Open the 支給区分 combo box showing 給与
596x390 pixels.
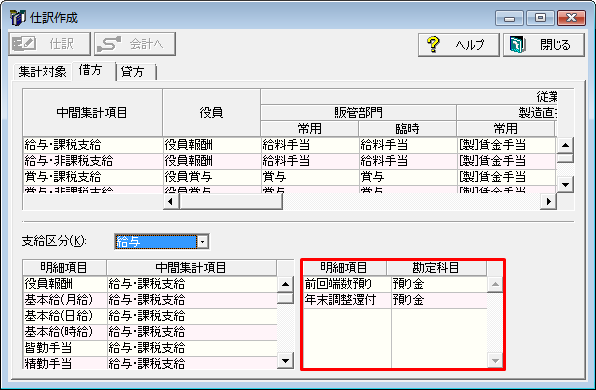162,241
